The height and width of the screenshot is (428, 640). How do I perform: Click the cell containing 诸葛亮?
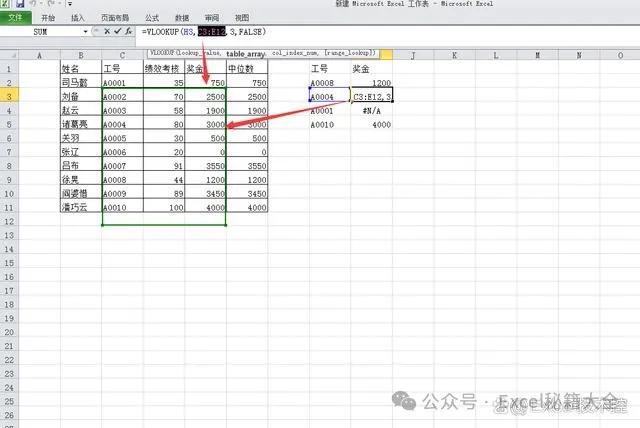click(x=81, y=124)
